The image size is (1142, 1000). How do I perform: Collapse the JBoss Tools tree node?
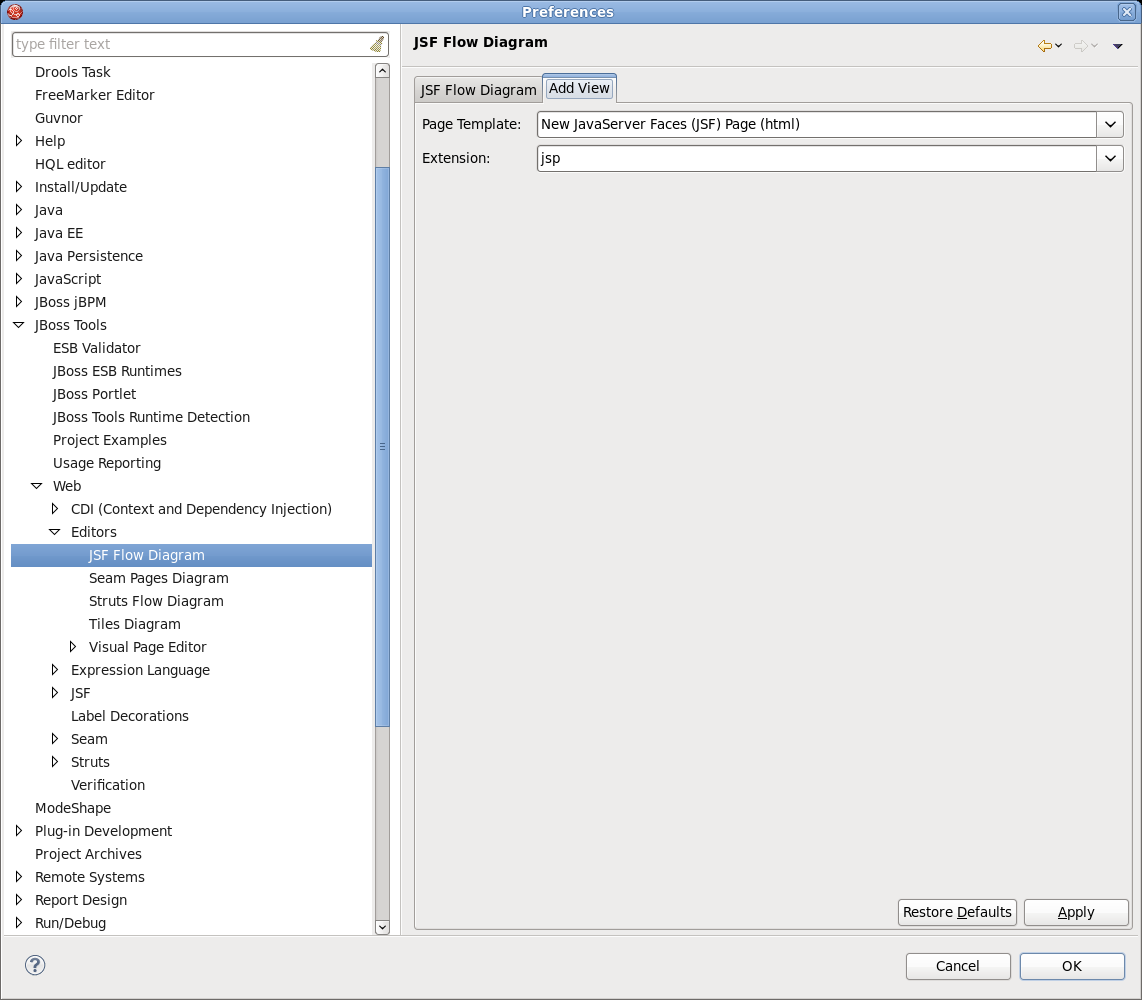coord(19,325)
